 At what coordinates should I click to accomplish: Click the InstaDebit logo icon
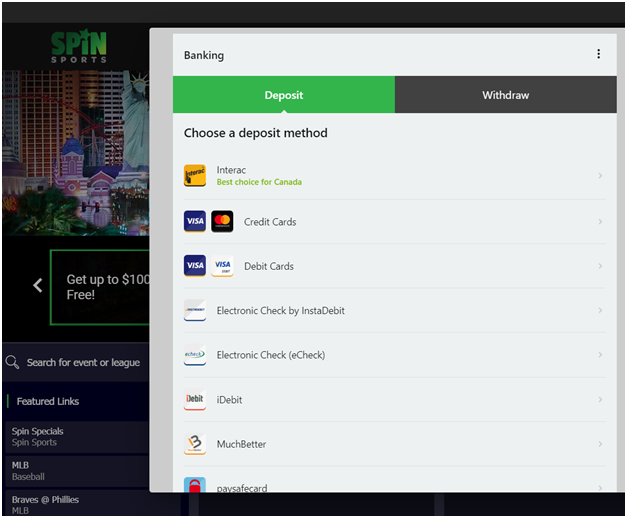195,310
